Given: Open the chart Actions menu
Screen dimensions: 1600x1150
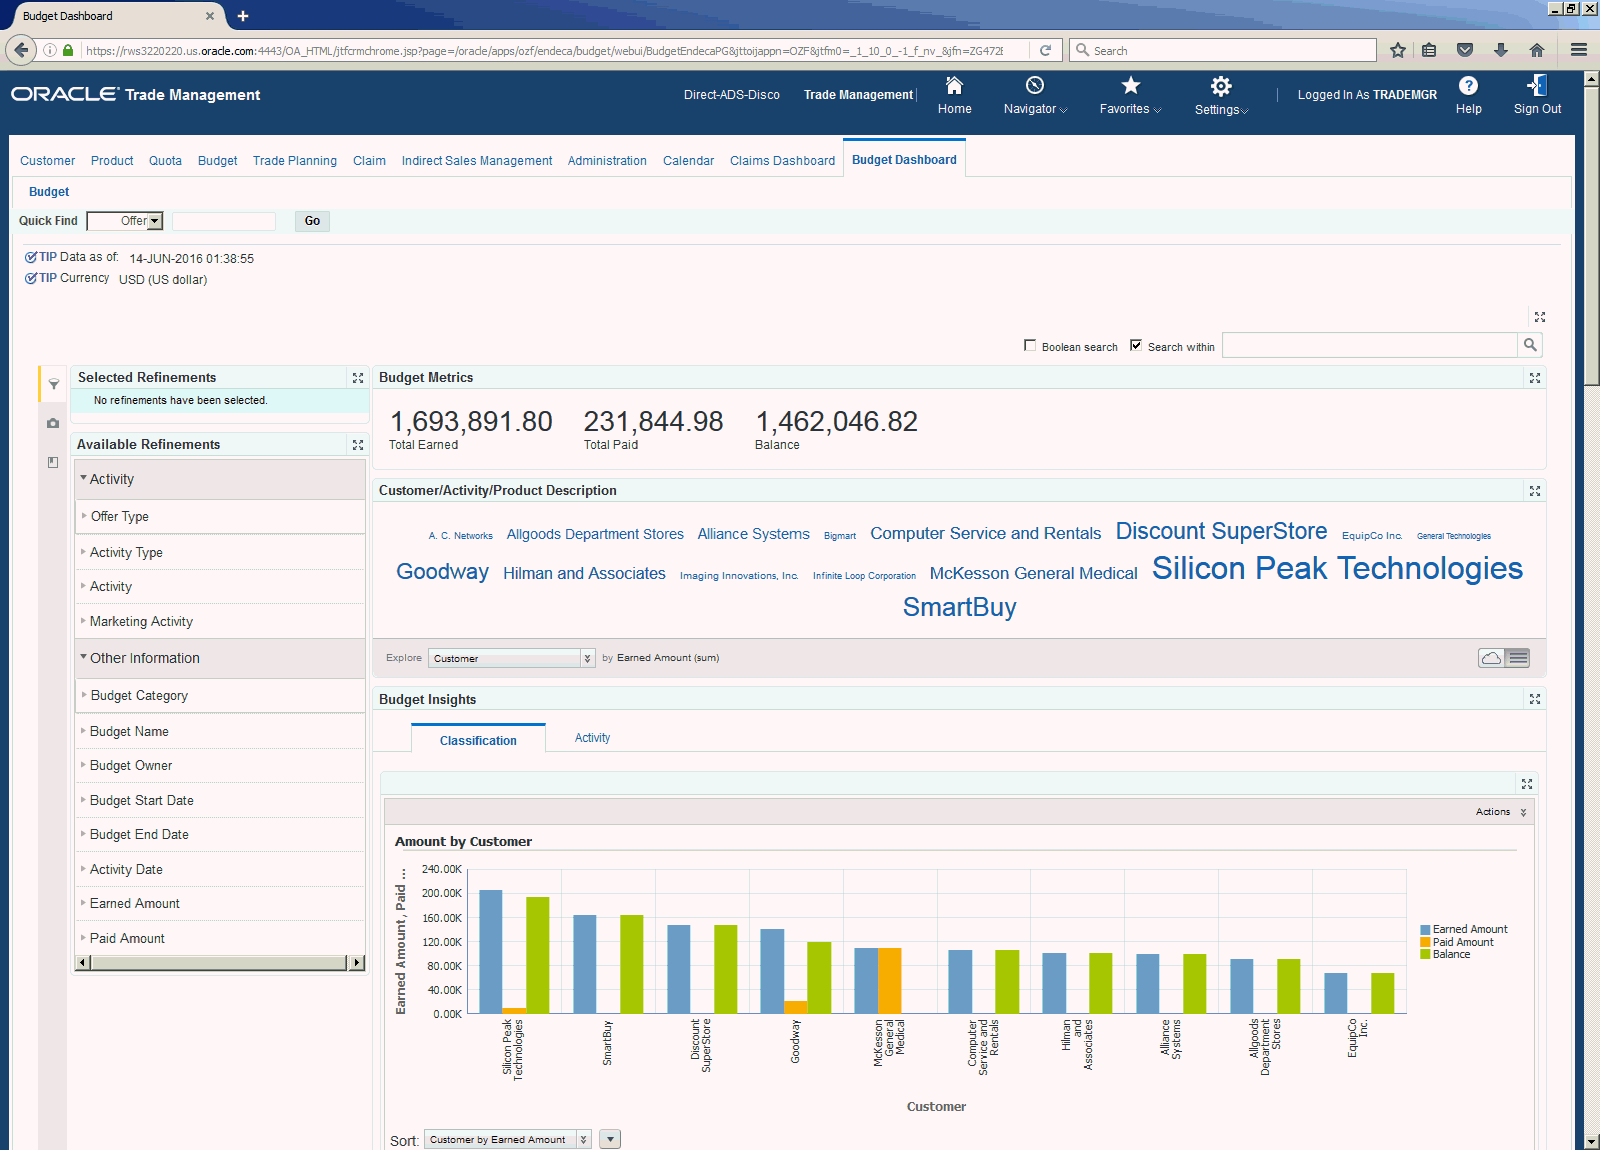Looking at the screenshot, I should [1501, 812].
